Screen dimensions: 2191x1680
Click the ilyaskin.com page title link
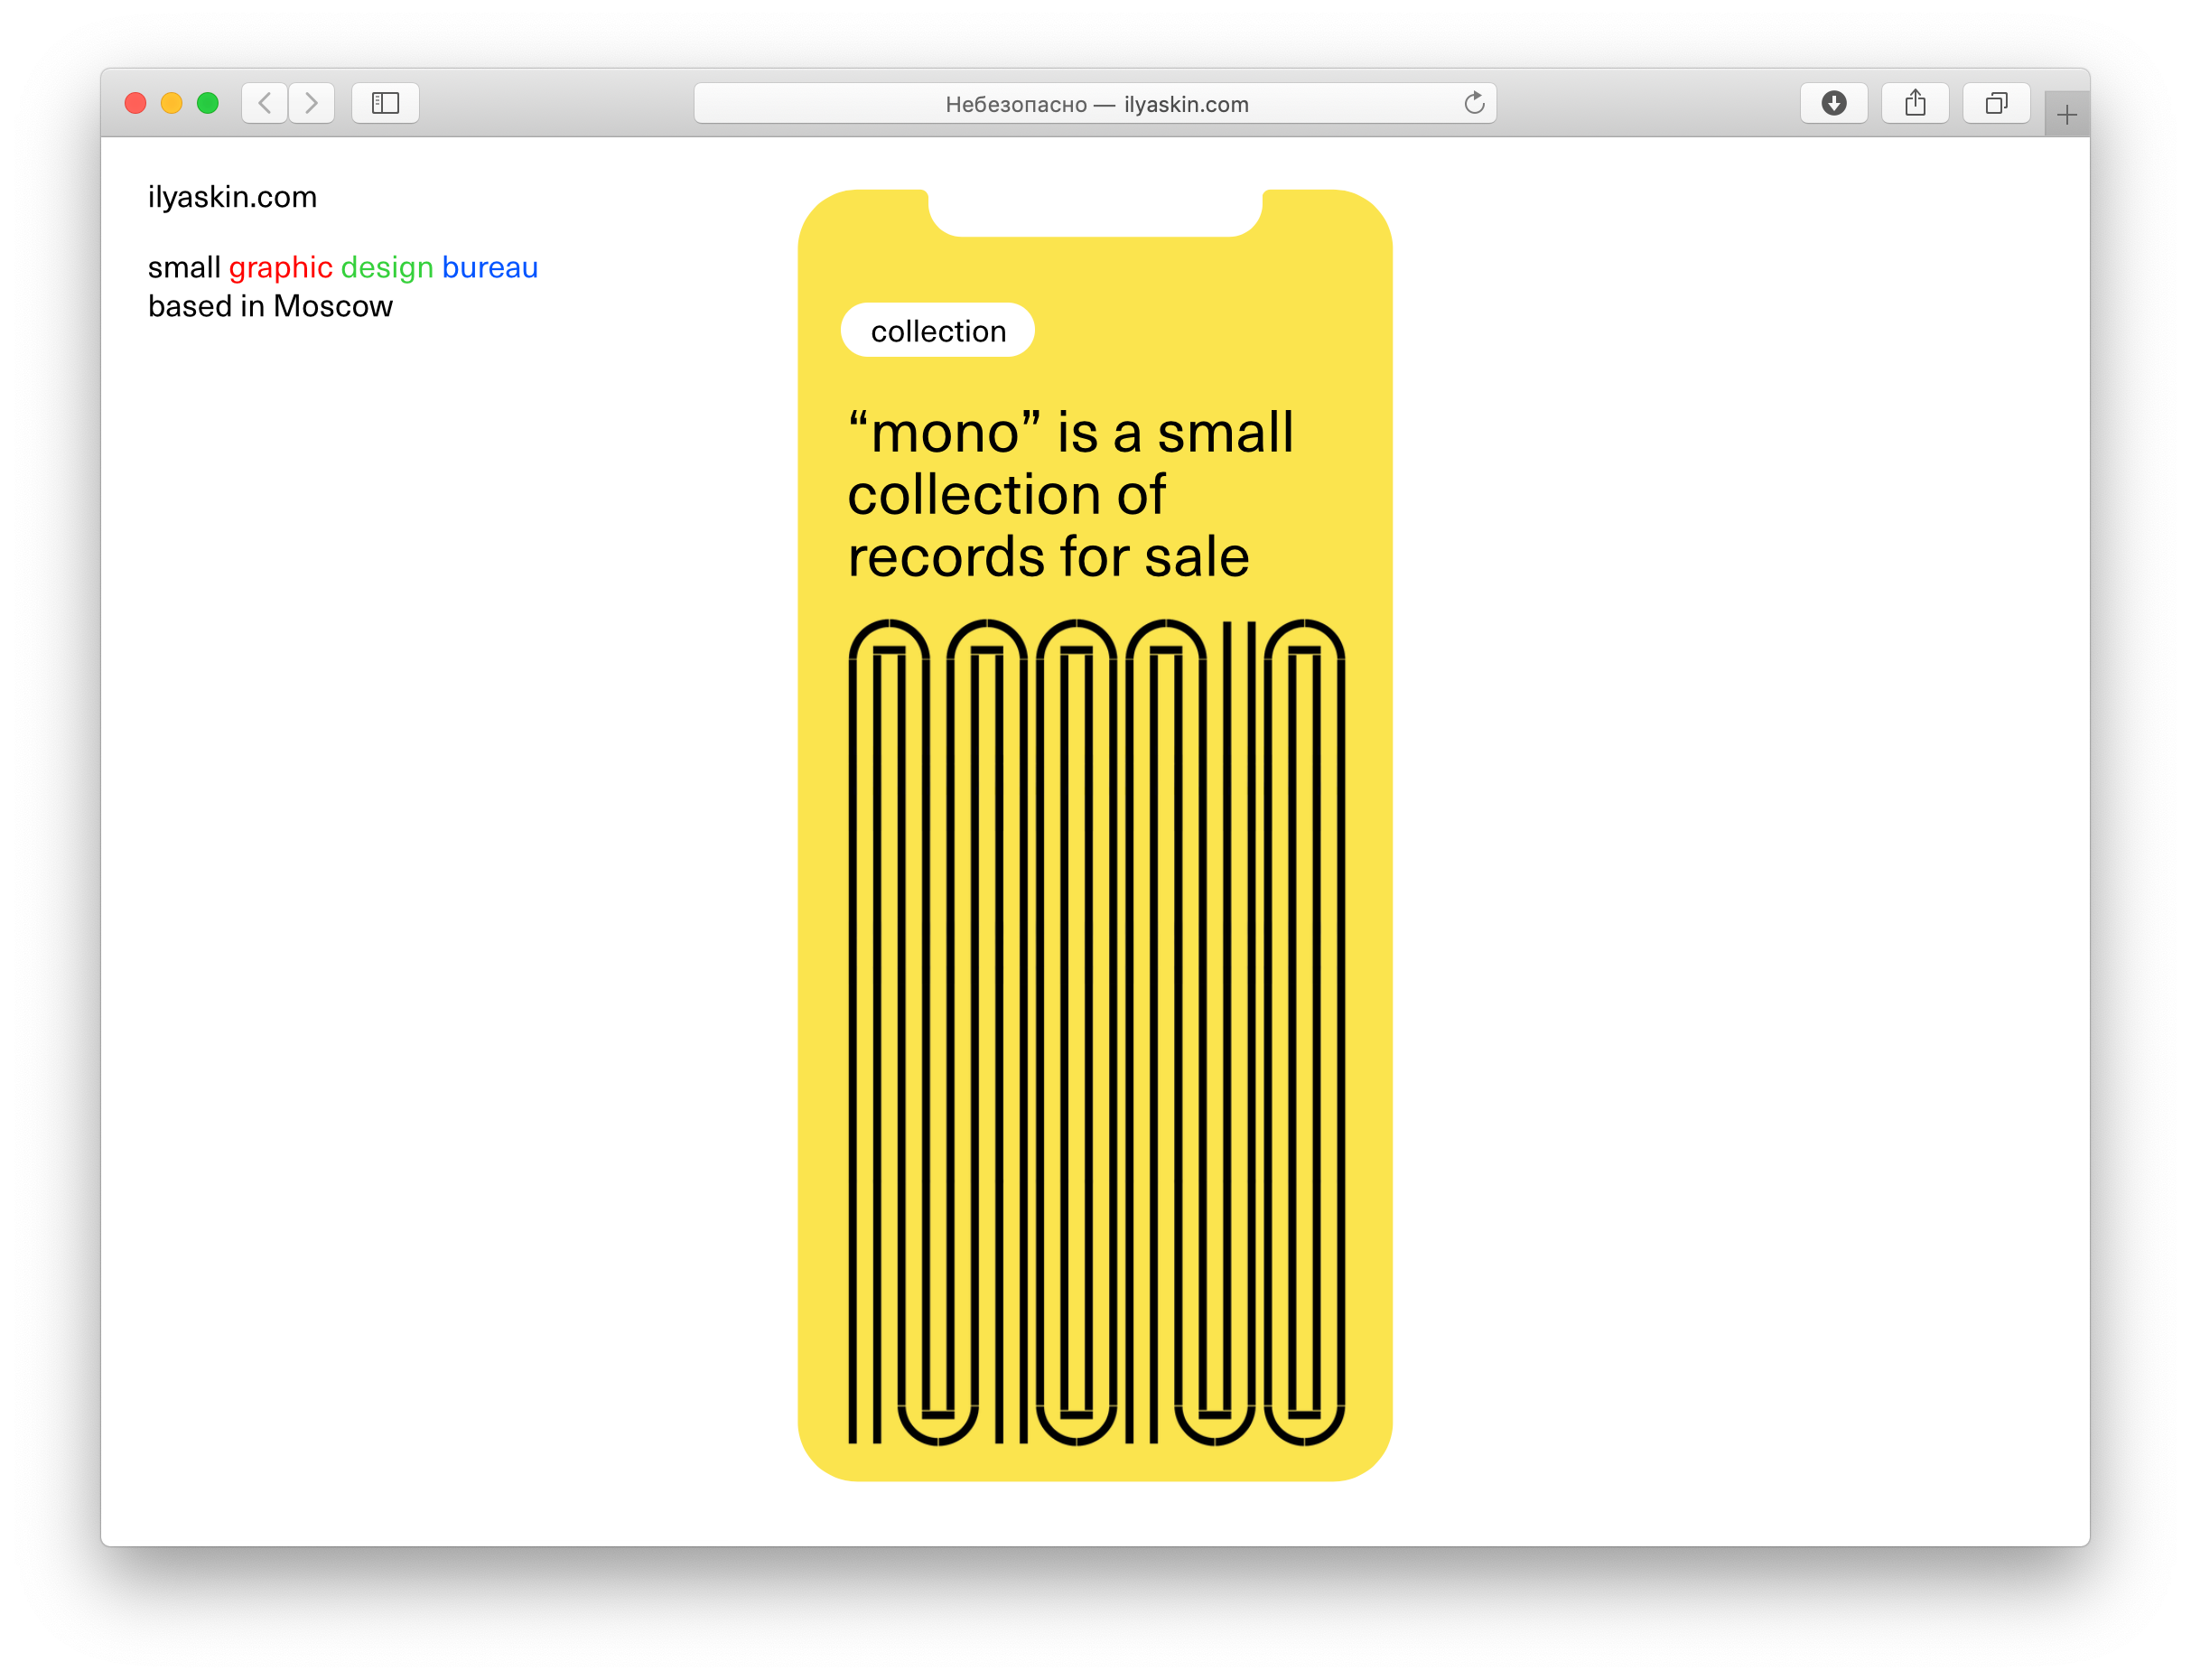click(232, 197)
